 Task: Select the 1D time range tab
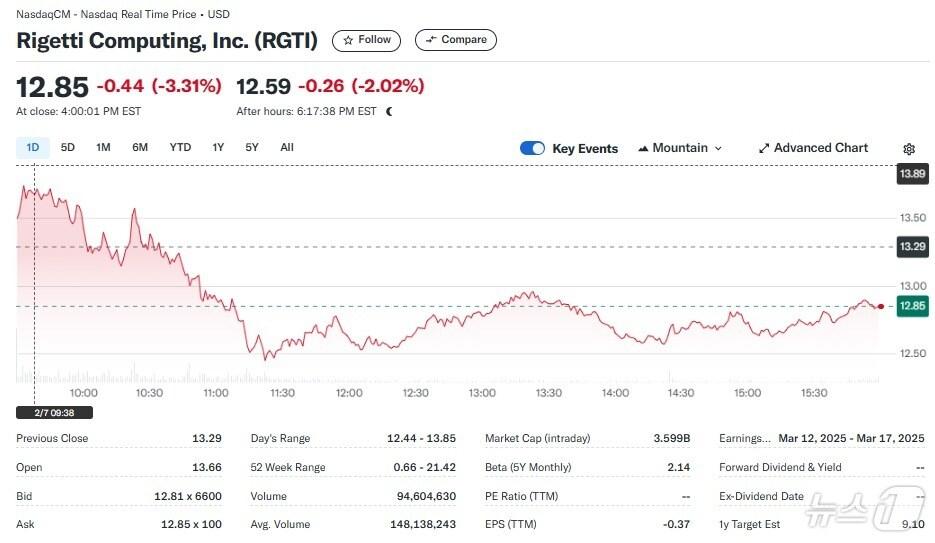(x=33, y=148)
